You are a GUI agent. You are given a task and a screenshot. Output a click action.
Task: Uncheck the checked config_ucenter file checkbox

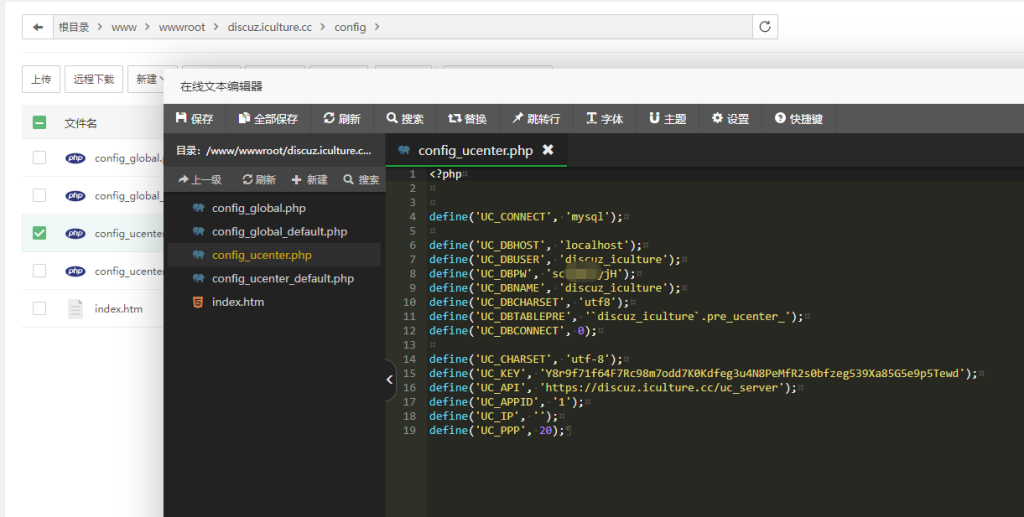39,233
